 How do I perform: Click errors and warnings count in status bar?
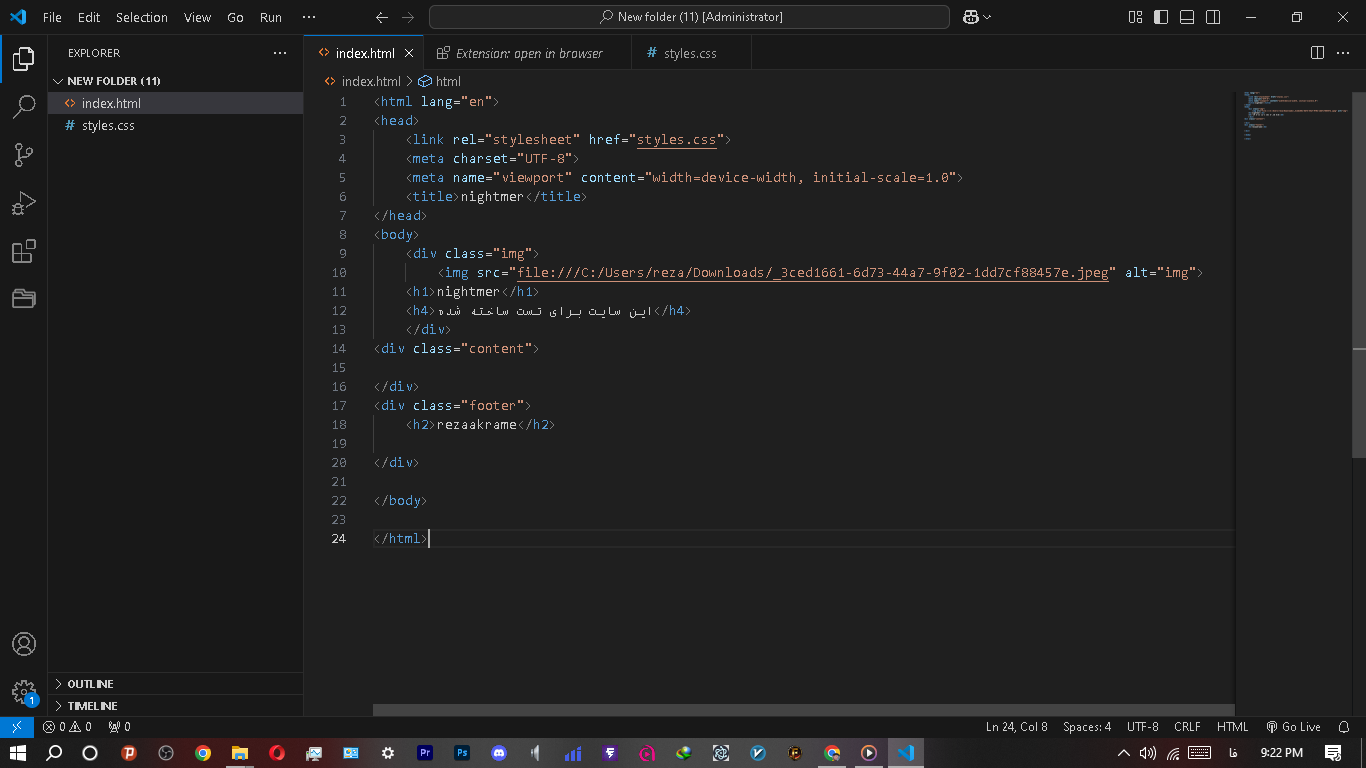coord(67,727)
